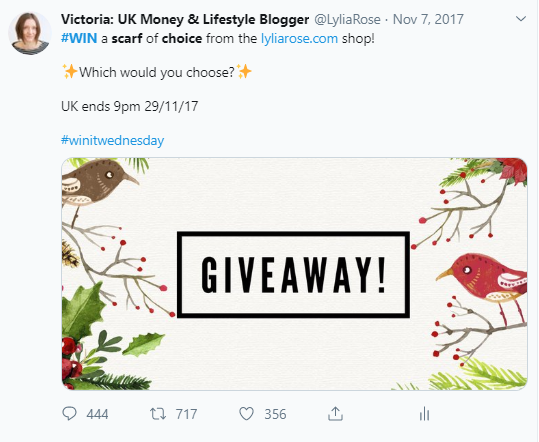The image size is (539, 442).
Task: Open the Nov 7, 2017 timestamp
Action: tap(428, 19)
